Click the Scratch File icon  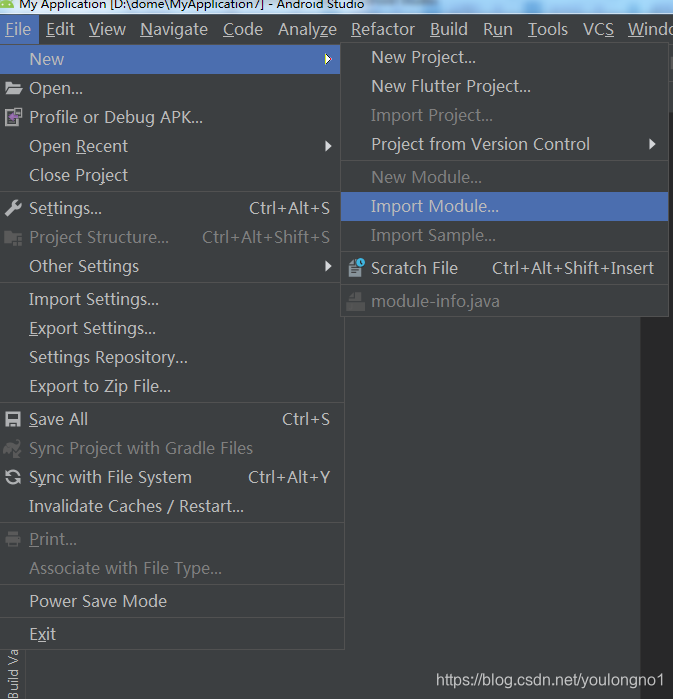click(356, 268)
